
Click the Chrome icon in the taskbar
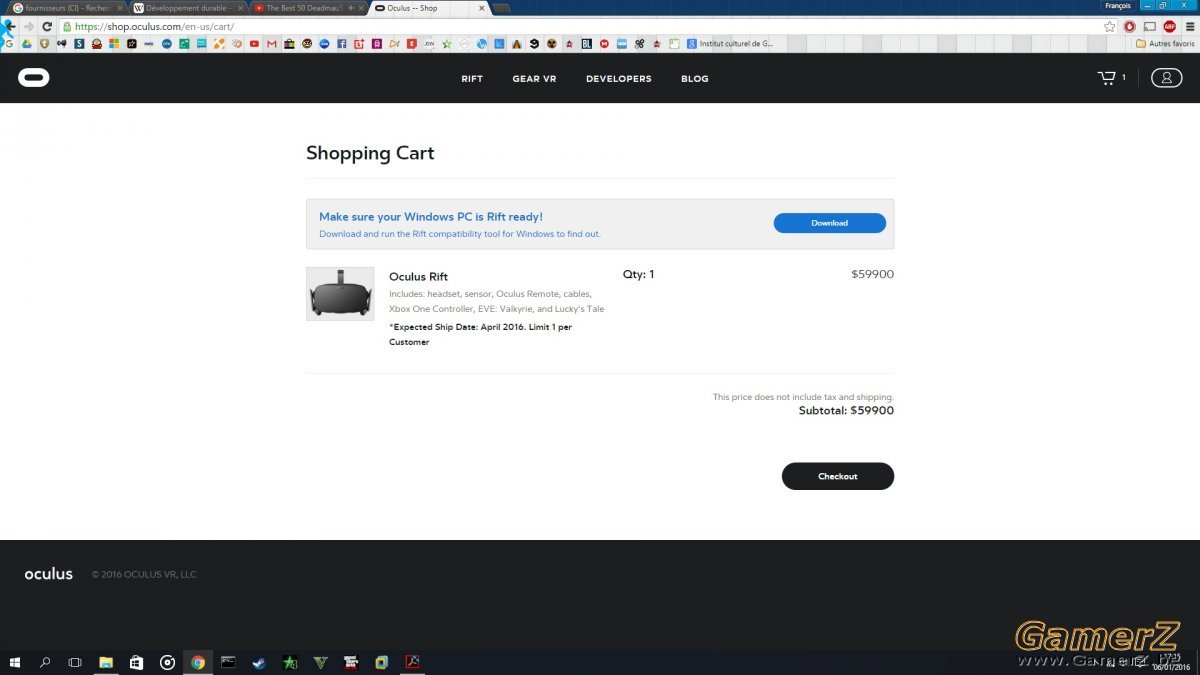(x=198, y=662)
